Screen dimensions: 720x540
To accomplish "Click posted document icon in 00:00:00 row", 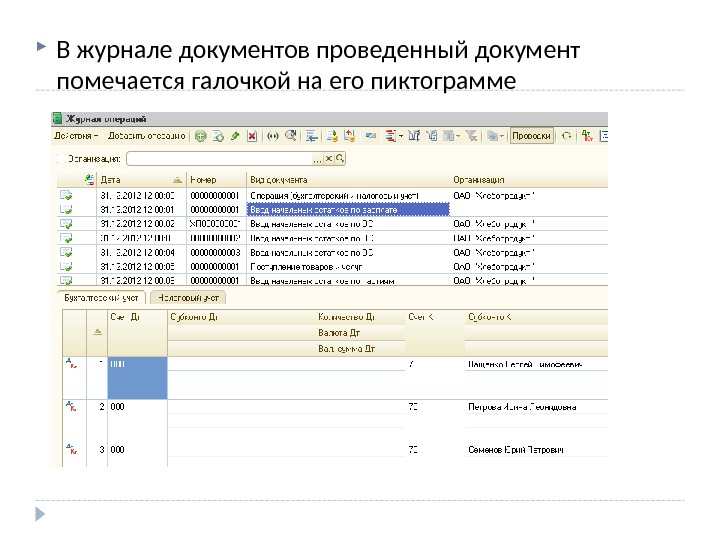I will (x=66, y=195).
